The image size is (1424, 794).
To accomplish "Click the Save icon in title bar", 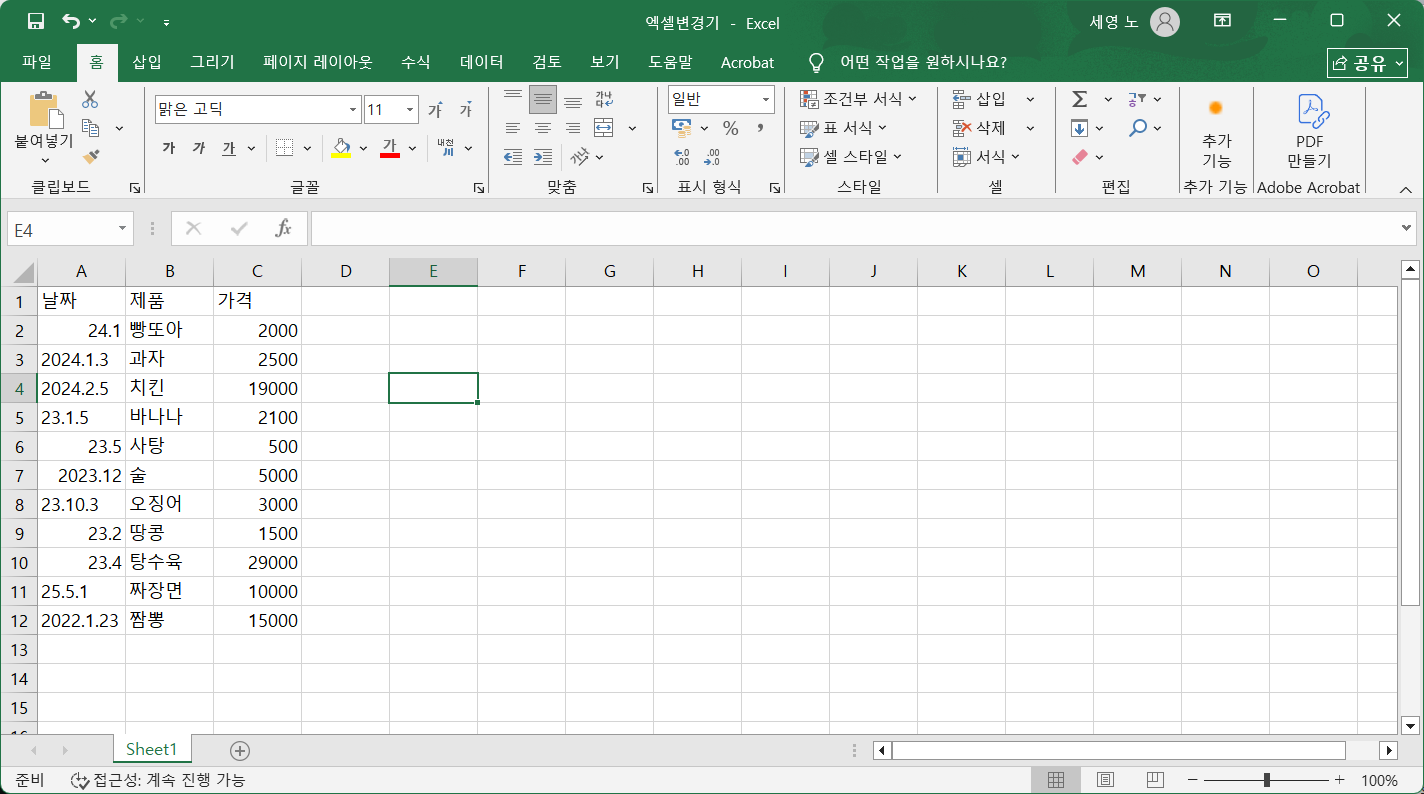I will coord(36,21).
